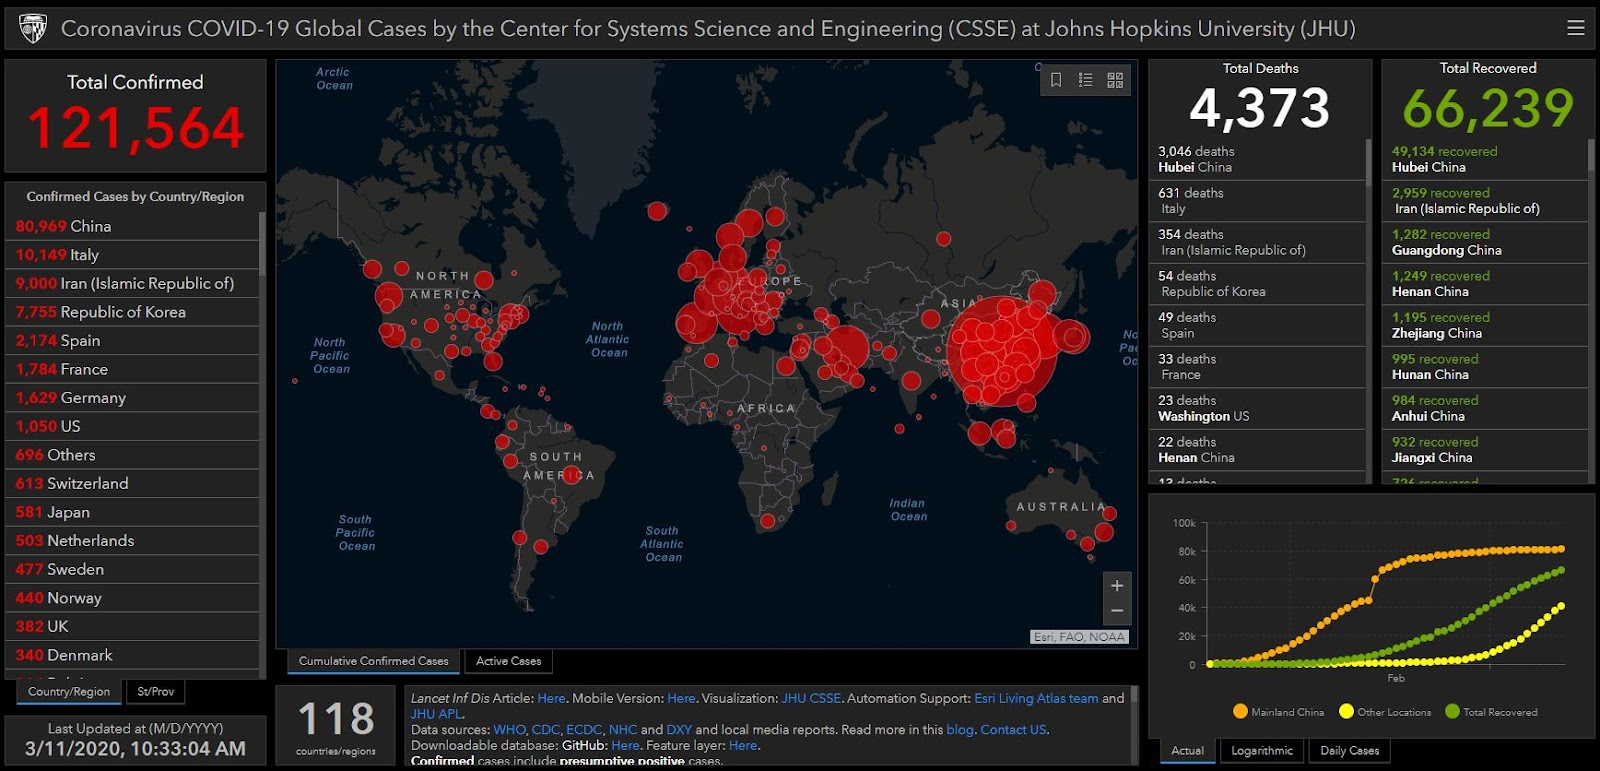Image resolution: width=1600 pixels, height=771 pixels.
Task: Switch chart to Actual tab
Action: pyautogui.click(x=1188, y=751)
